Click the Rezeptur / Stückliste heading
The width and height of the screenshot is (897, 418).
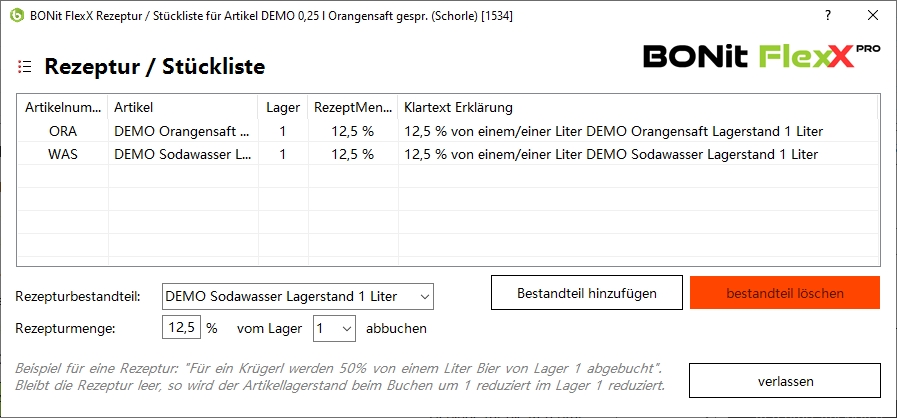(x=154, y=67)
